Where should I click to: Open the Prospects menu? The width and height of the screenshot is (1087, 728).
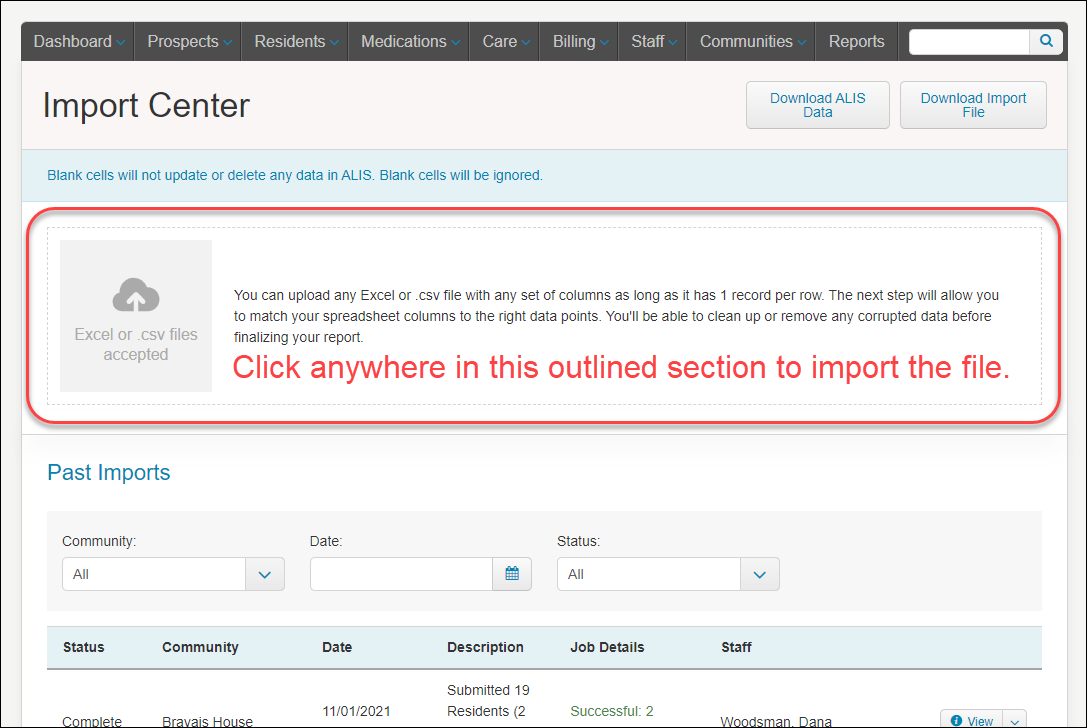coord(188,42)
